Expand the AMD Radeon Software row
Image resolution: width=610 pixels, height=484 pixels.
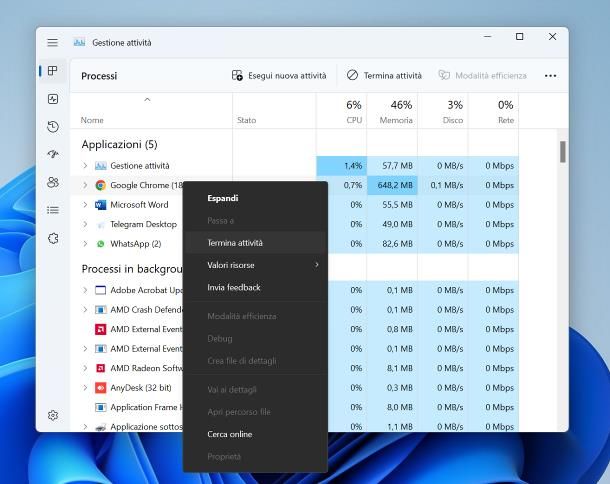(85, 368)
